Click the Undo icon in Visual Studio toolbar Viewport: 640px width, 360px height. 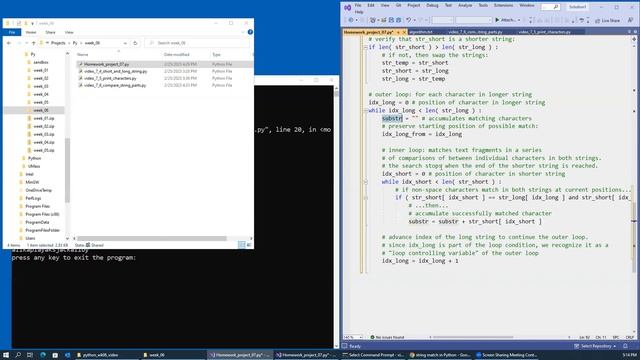click(408, 20)
